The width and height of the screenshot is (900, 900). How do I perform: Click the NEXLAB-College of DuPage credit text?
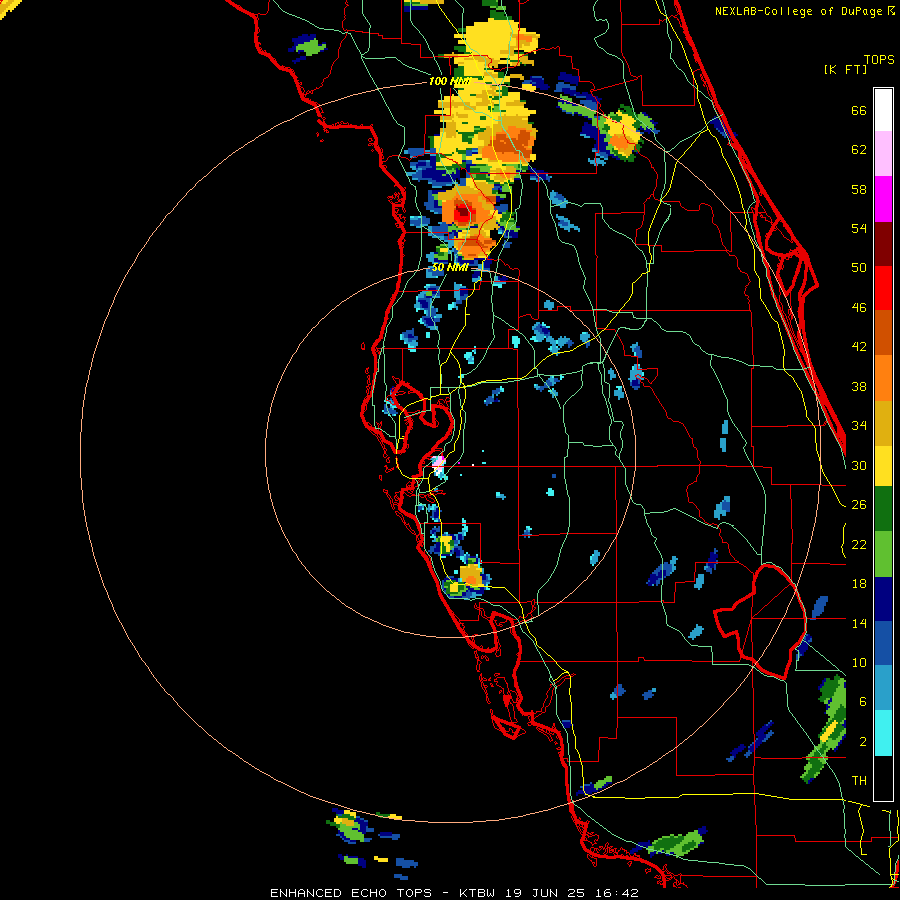point(798,11)
